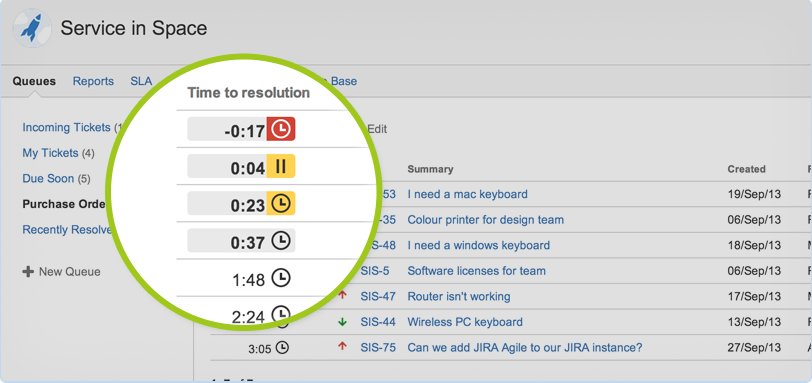The height and width of the screenshot is (383, 812).
Task: Click the 0:37 time remaining value
Action: [248, 243]
